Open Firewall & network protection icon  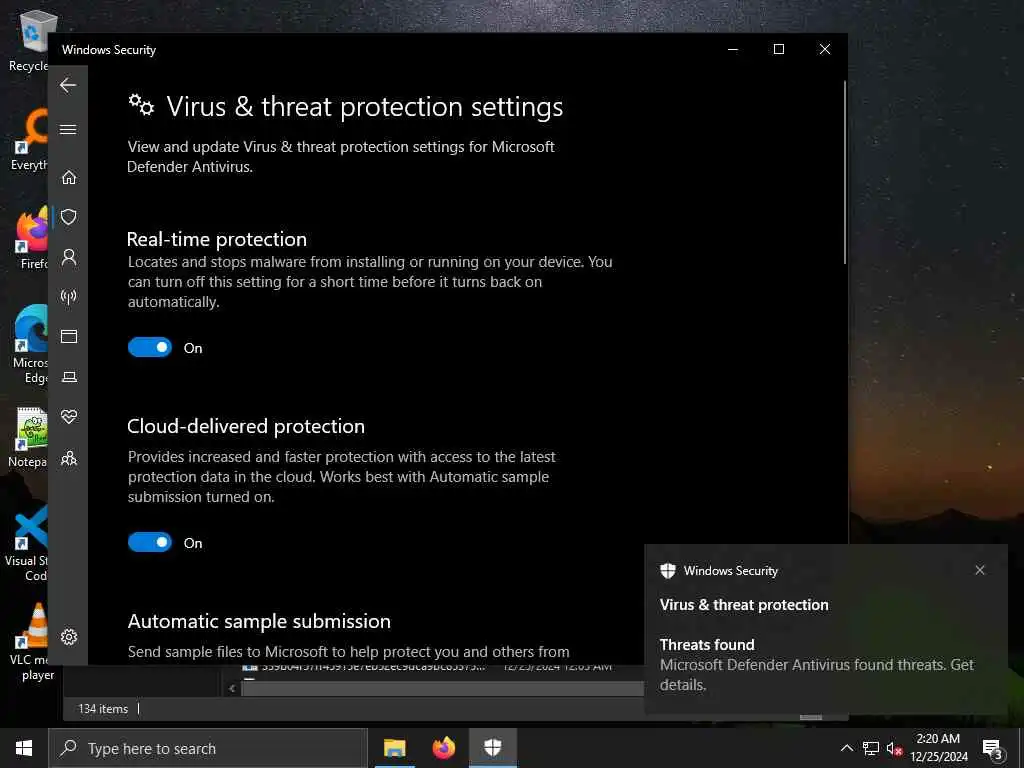(69, 297)
